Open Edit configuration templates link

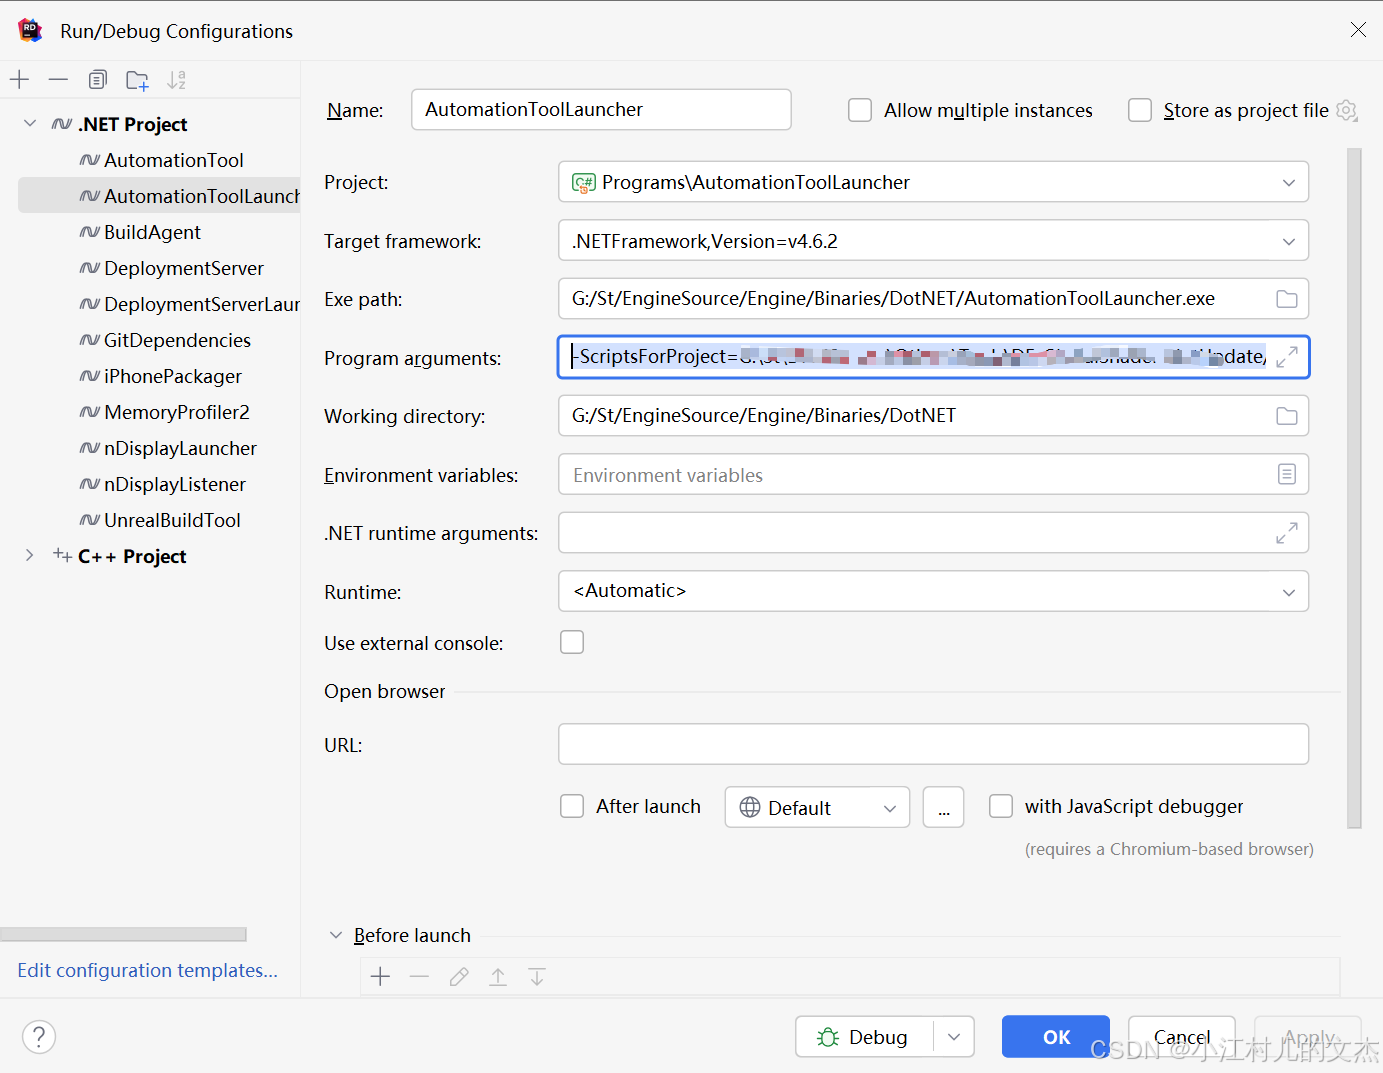[148, 970]
